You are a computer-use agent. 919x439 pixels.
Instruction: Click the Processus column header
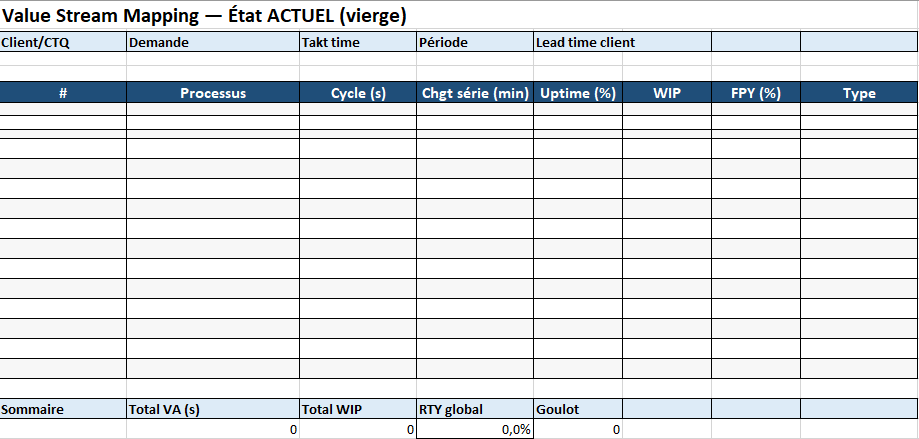(212, 93)
